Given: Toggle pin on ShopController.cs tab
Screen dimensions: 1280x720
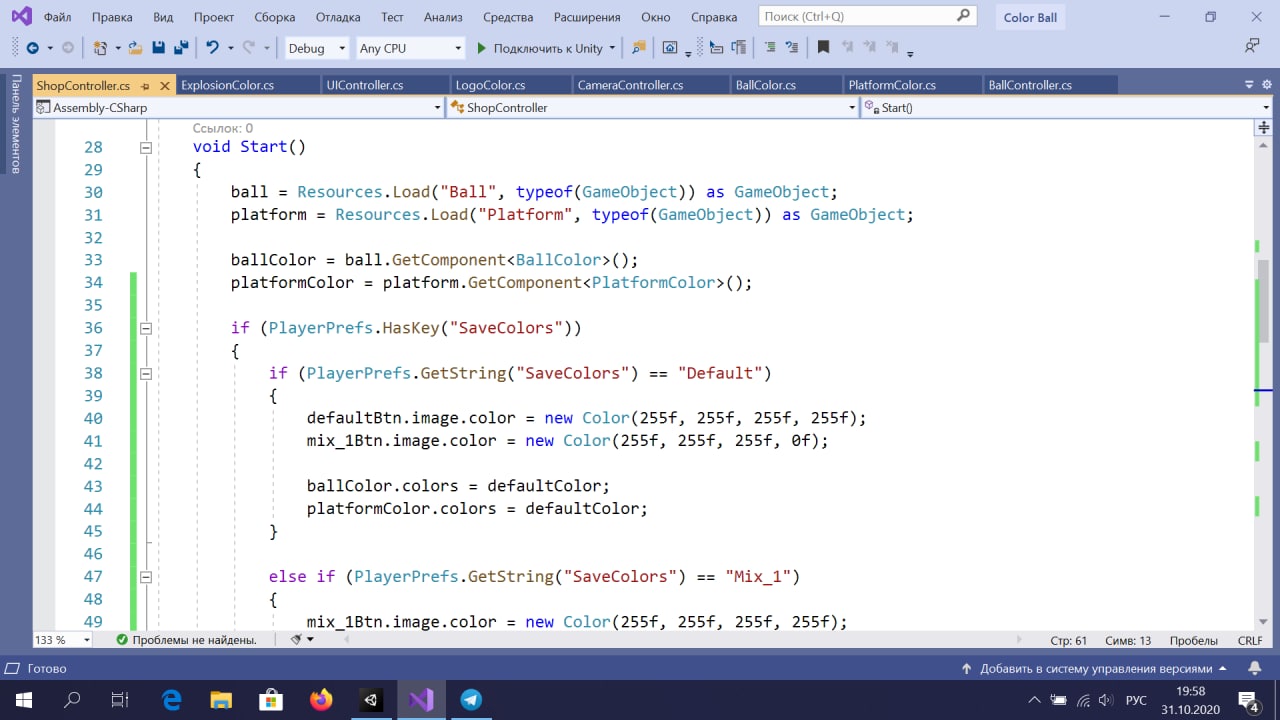Looking at the screenshot, I should (x=145, y=86).
